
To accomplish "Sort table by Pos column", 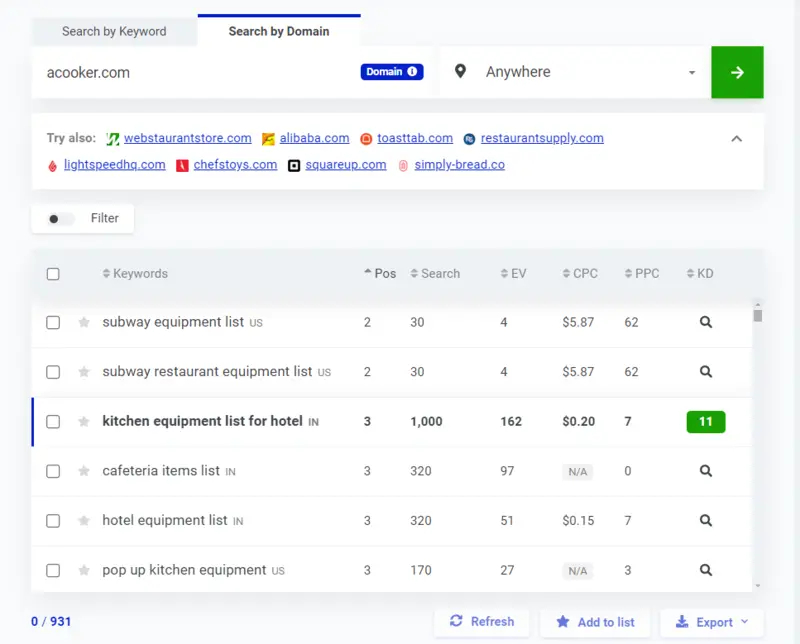I will [380, 274].
